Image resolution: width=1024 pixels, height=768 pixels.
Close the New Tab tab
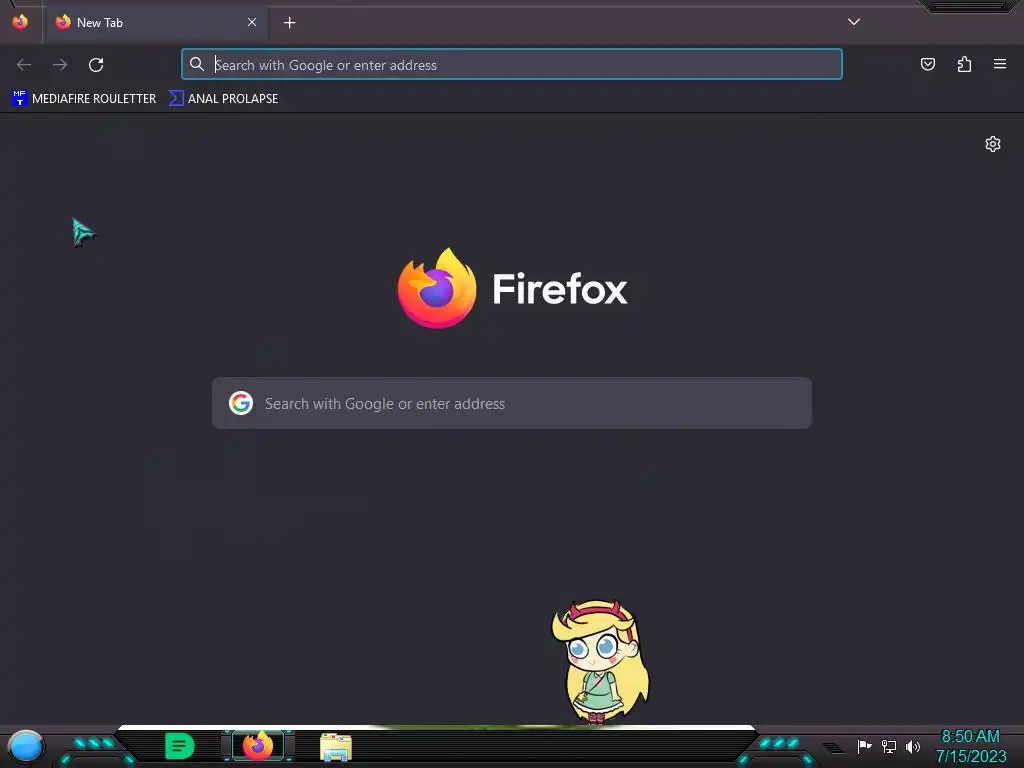252,22
